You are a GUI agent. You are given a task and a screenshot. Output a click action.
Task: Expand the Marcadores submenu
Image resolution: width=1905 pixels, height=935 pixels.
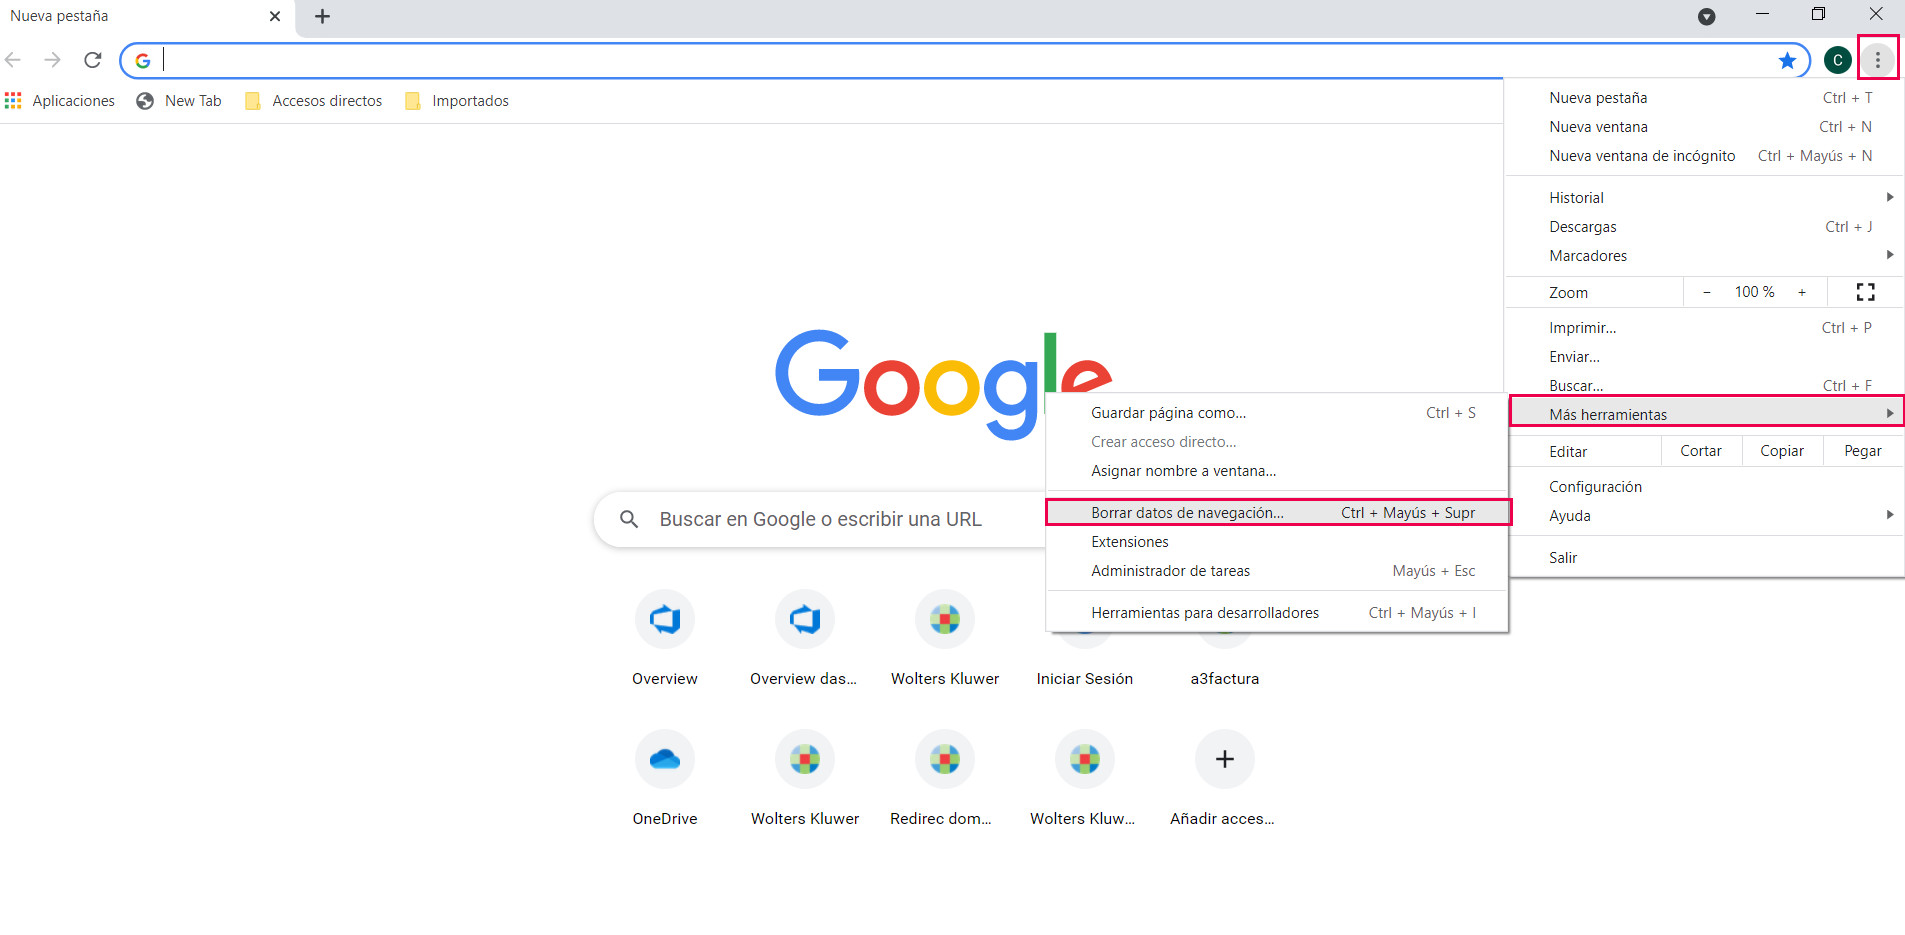[1706, 256]
